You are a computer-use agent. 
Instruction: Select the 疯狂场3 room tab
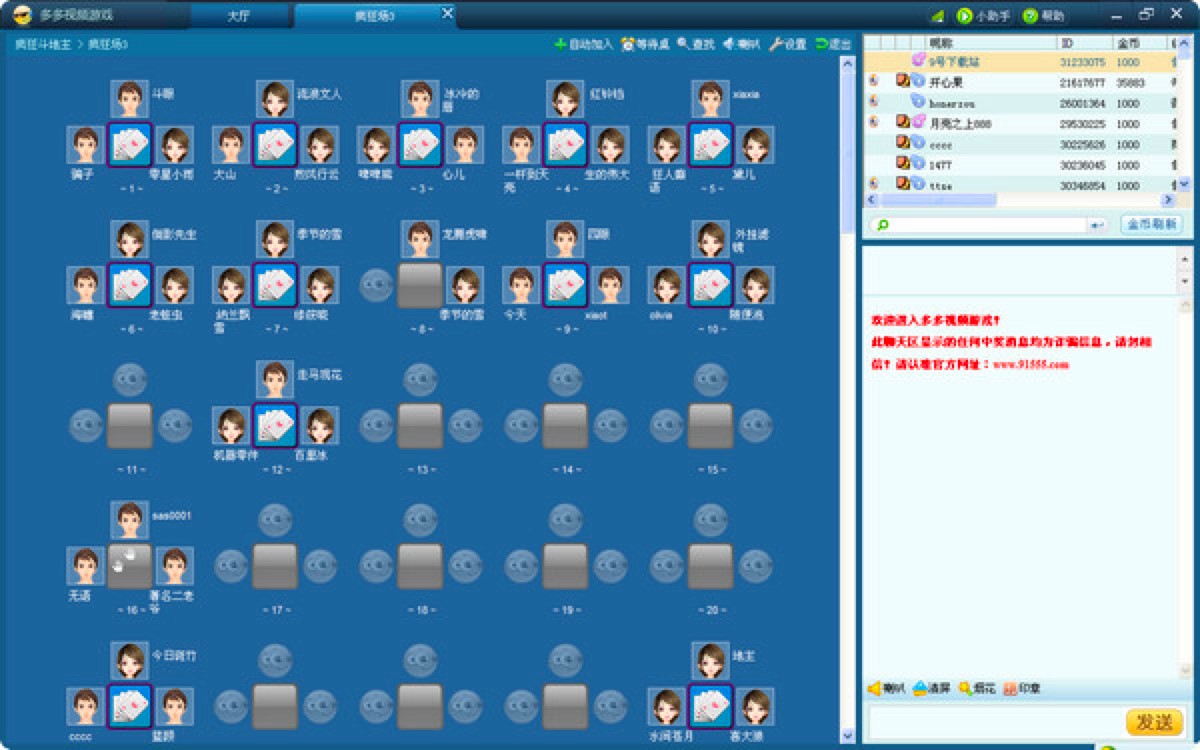tap(374, 16)
